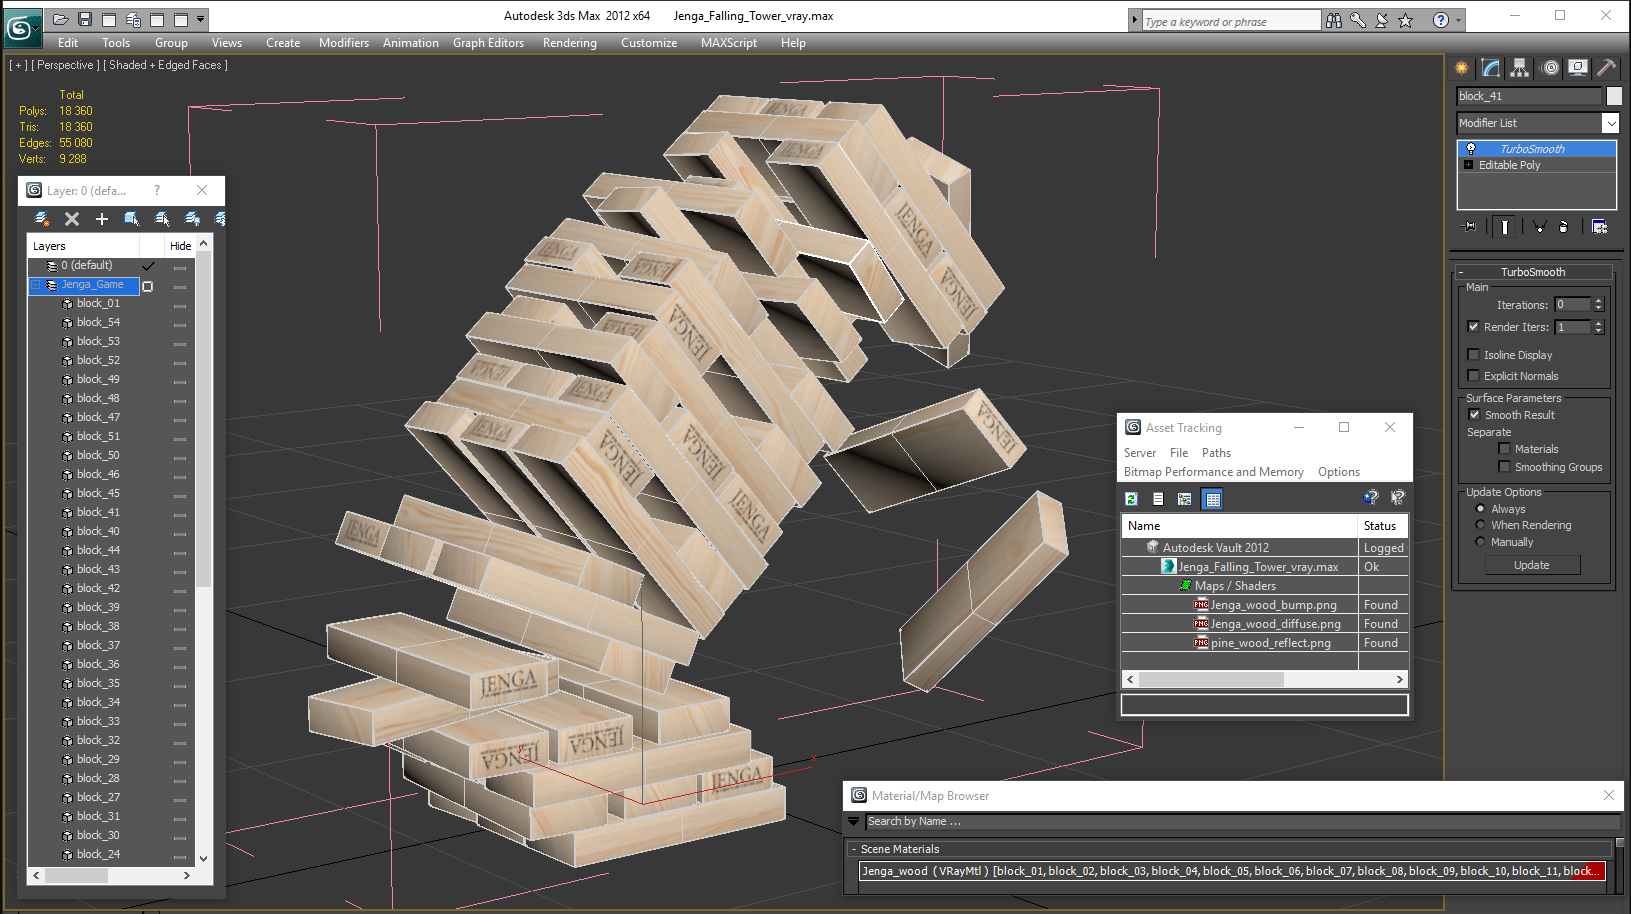Enable Explicit Normals checkbox
Screen dimensions: 1631x914
pos(1473,375)
